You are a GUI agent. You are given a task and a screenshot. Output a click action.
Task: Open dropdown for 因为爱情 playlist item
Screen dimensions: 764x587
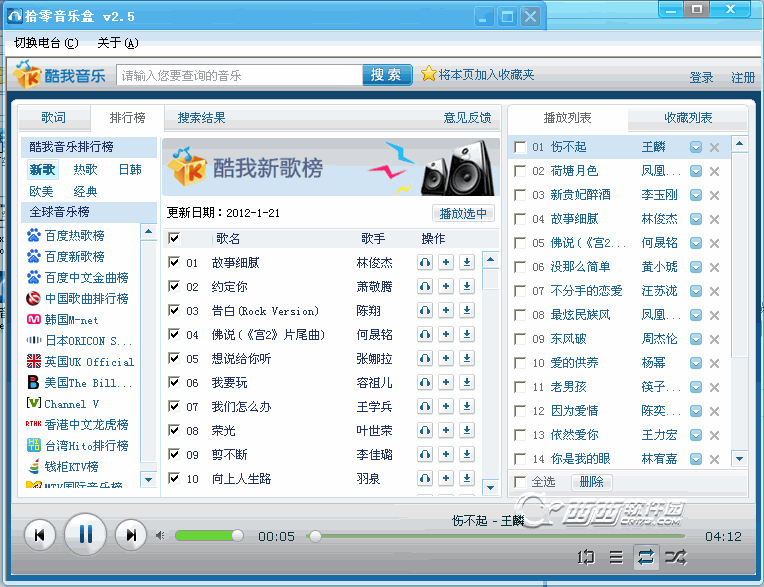pyautogui.click(x=696, y=411)
